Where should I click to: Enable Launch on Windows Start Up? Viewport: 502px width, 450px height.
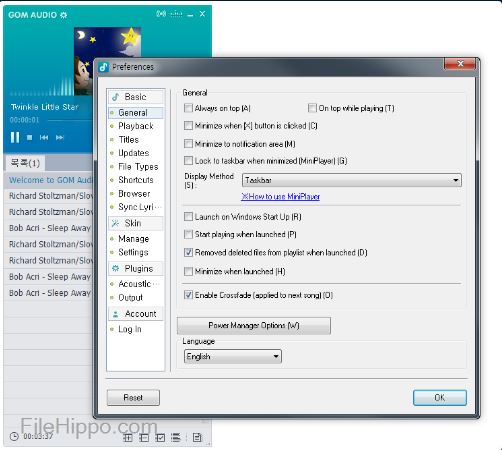pos(188,217)
